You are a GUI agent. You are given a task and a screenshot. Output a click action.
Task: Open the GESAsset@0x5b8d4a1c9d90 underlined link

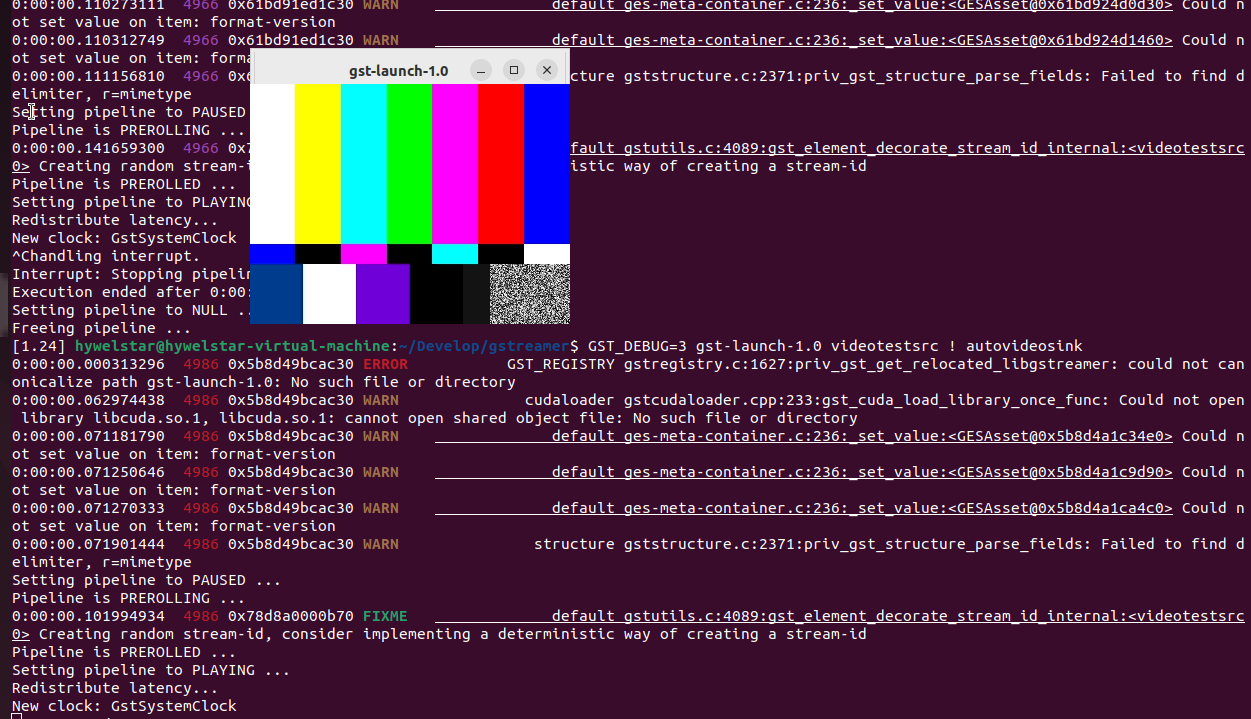pos(1059,472)
